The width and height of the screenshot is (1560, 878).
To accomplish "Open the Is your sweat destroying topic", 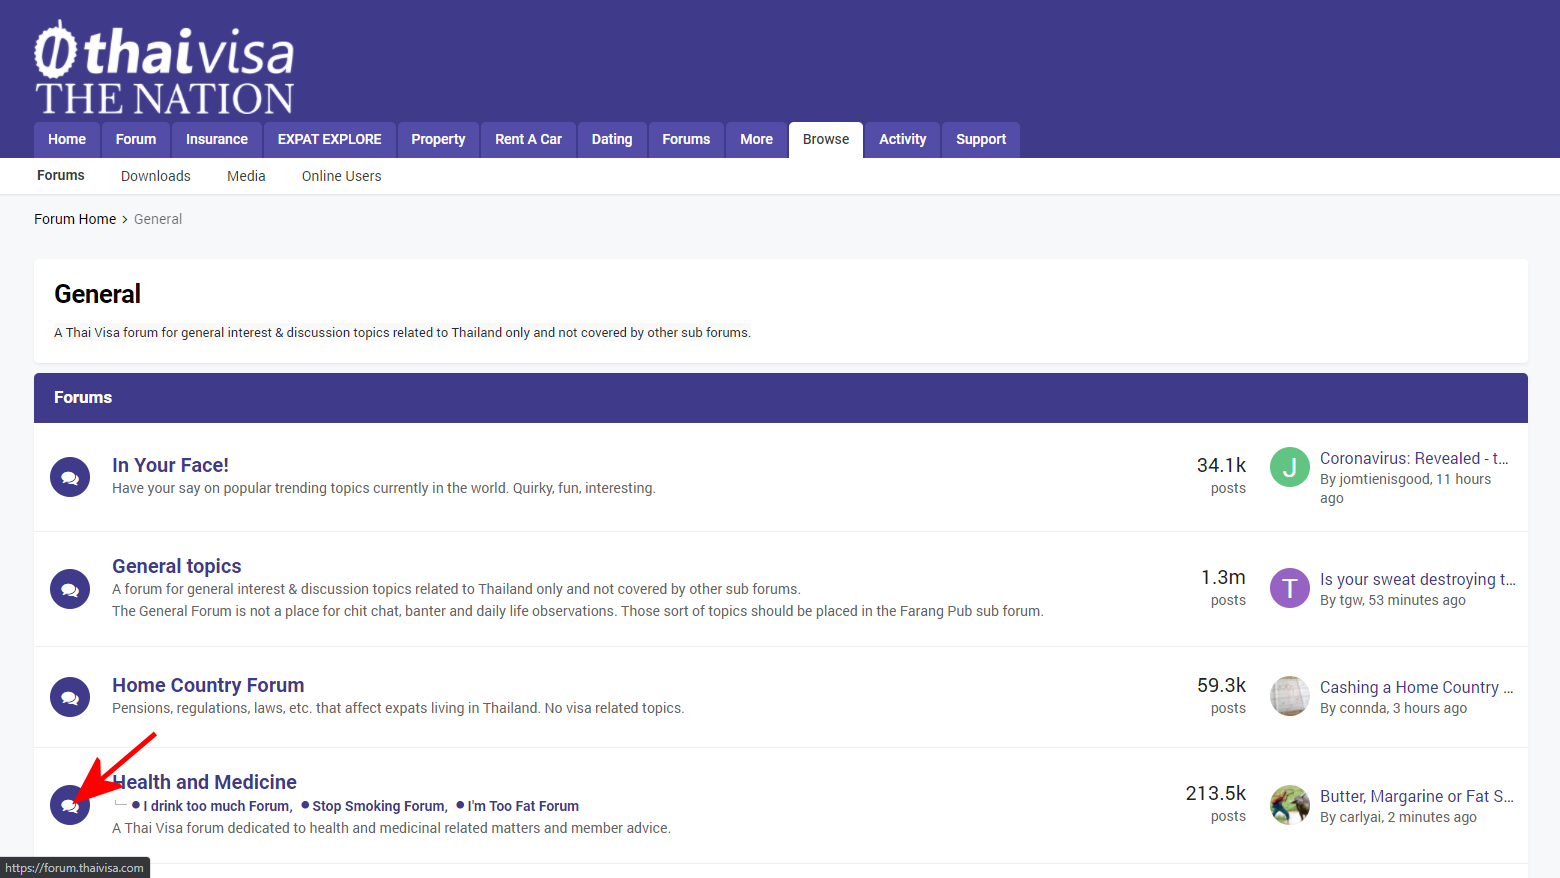I will click(x=1418, y=579).
